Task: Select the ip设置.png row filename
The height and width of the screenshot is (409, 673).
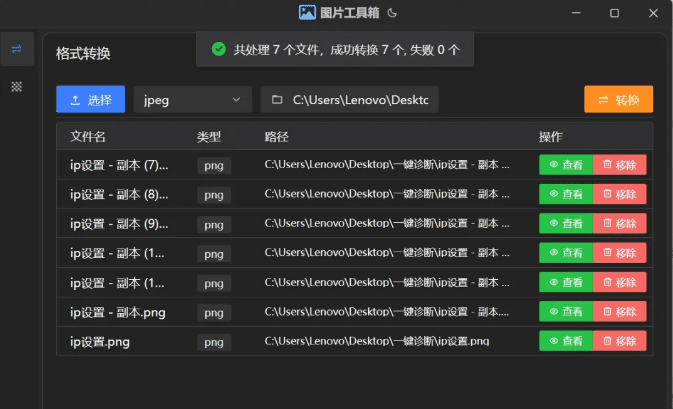Action: (x=100, y=342)
